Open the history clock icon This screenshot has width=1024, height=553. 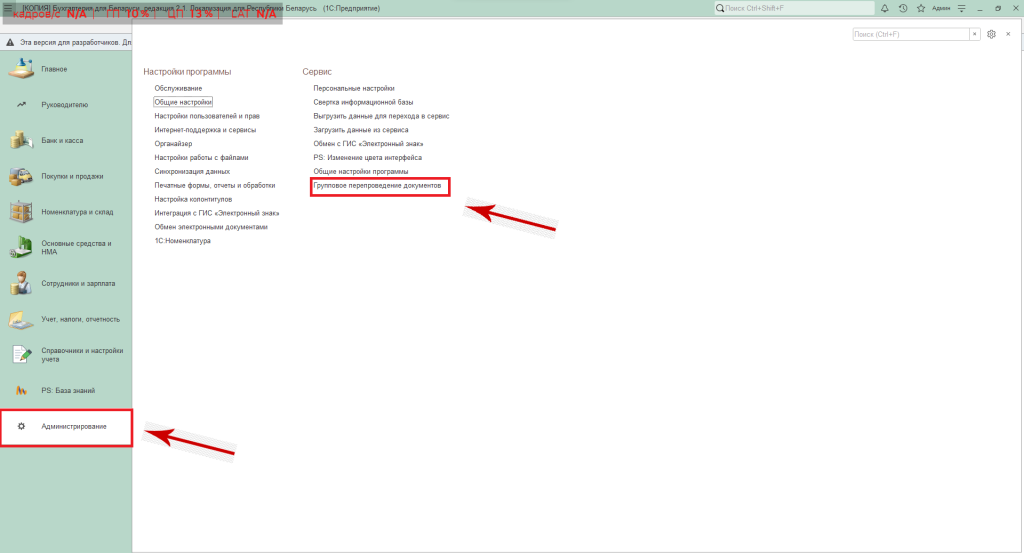tap(903, 8)
